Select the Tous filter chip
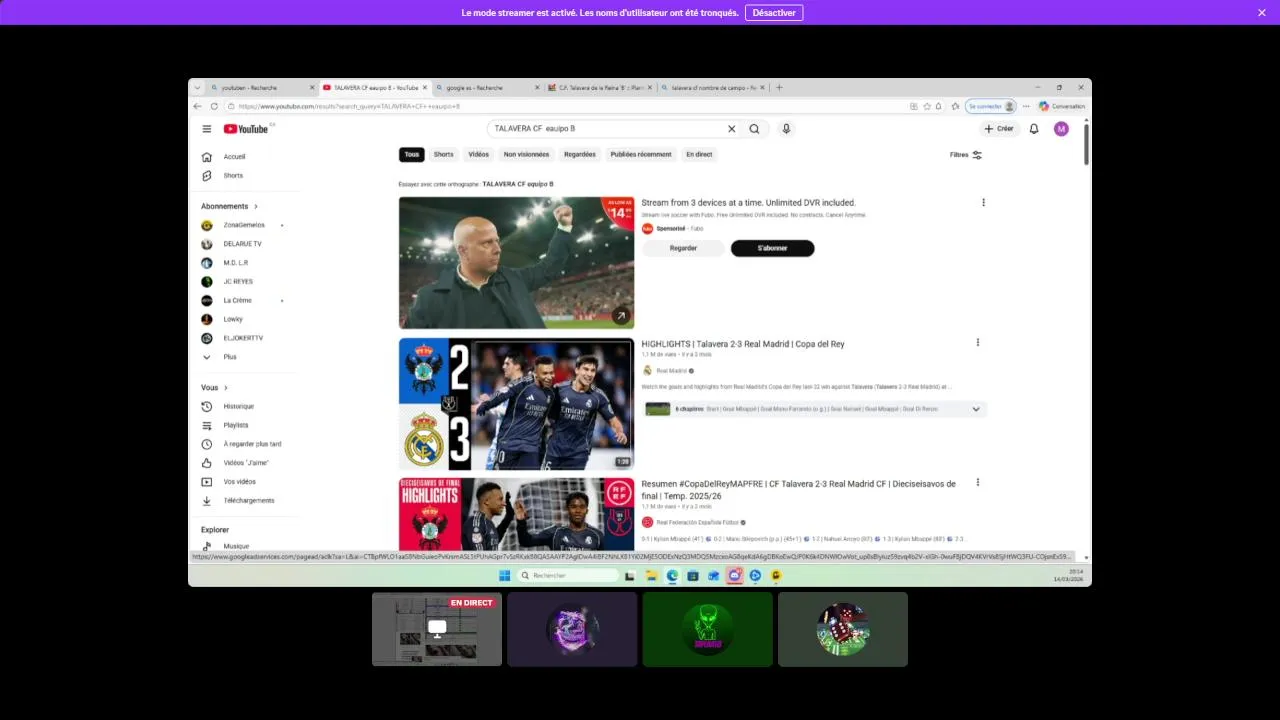Screen dimensions: 1280x720 (412, 154)
